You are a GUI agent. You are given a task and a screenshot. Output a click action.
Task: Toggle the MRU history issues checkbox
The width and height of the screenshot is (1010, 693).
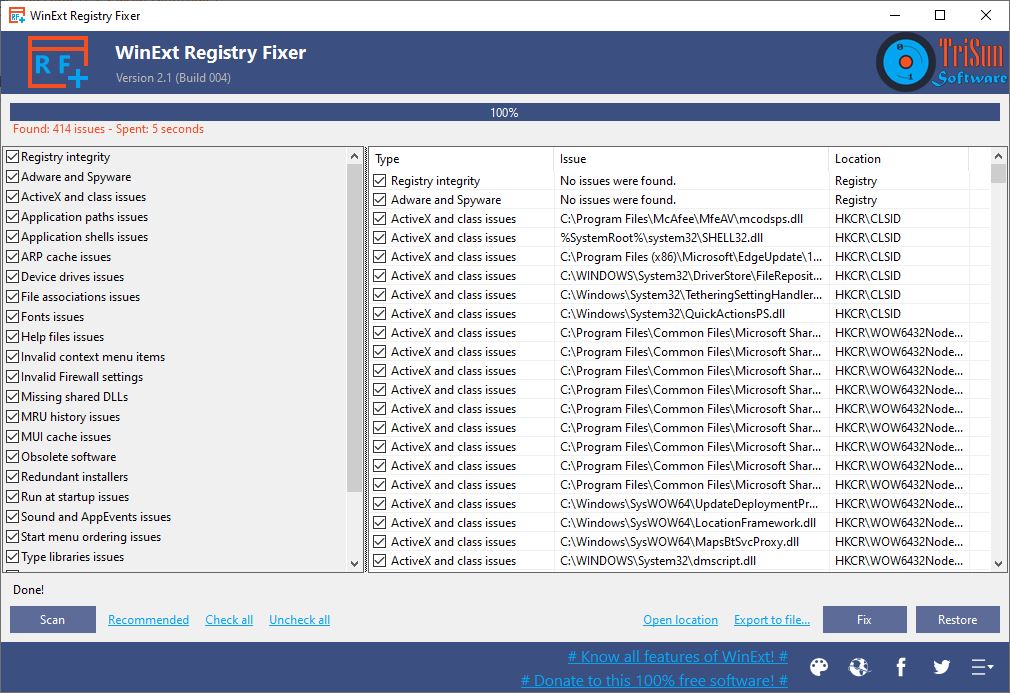12,416
